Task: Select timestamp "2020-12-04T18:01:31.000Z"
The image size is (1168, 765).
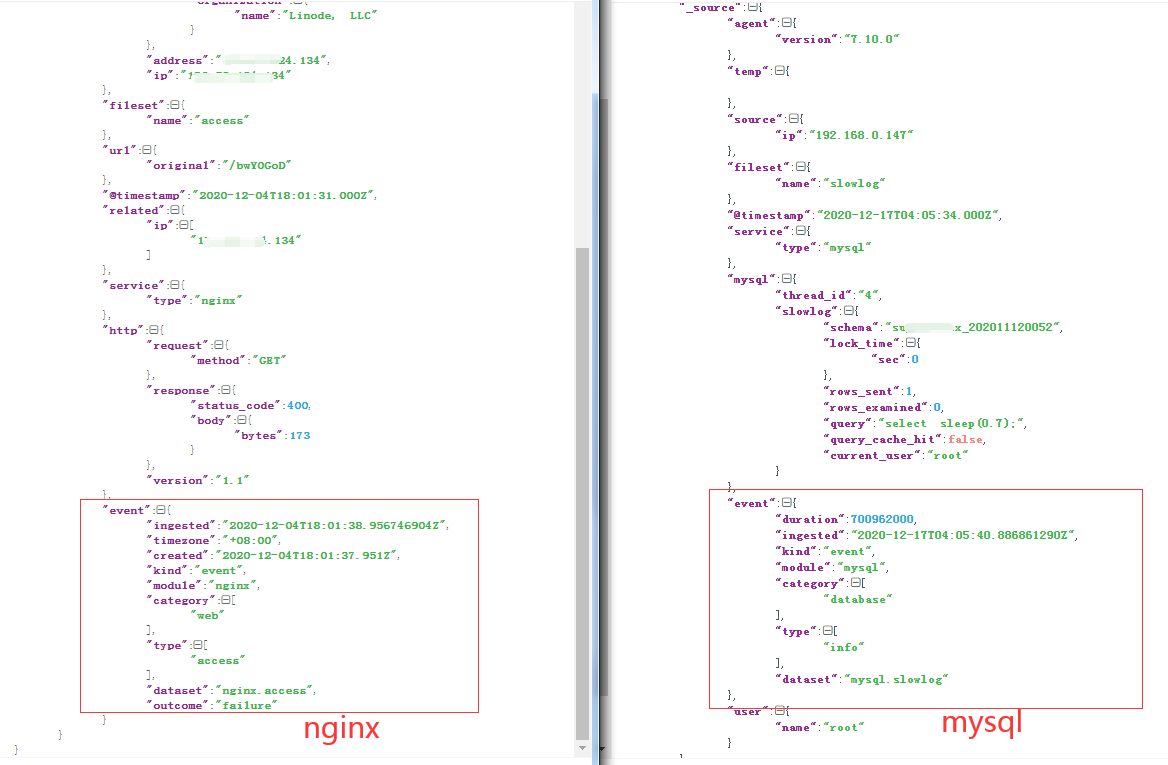Action: coord(284,195)
